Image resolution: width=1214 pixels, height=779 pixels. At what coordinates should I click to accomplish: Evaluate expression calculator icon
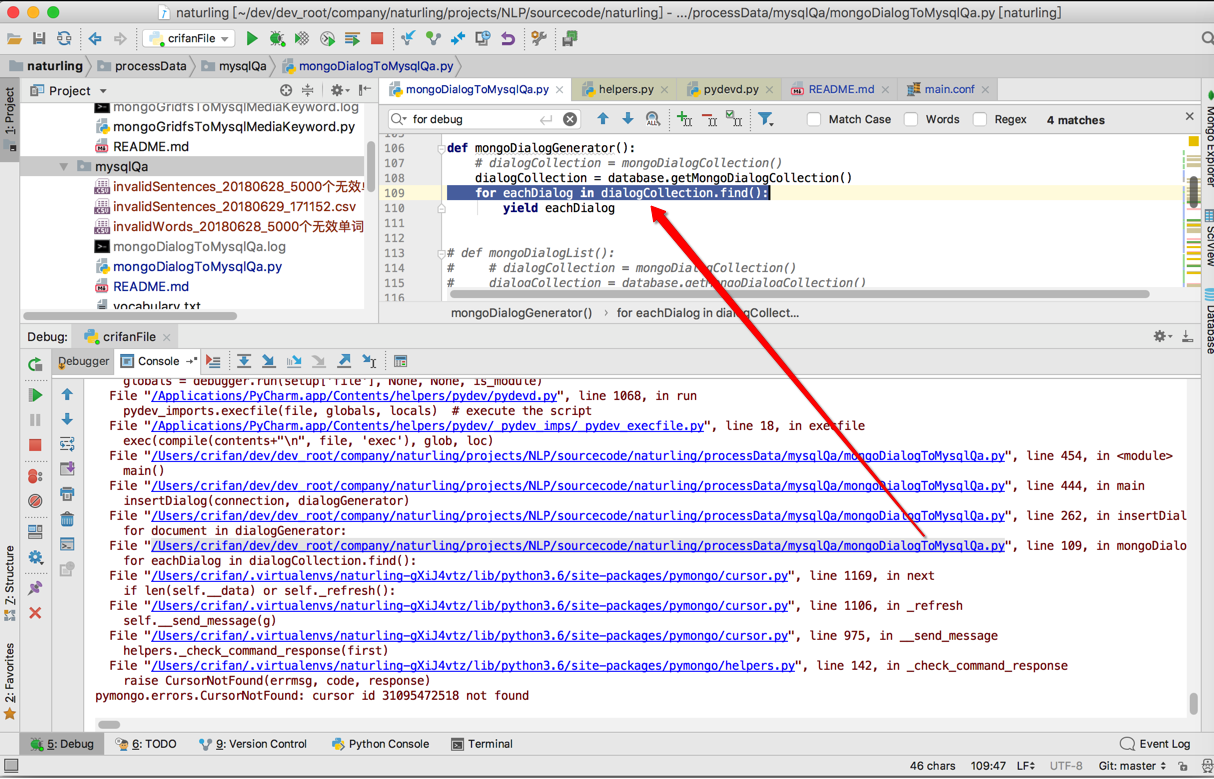tap(400, 361)
